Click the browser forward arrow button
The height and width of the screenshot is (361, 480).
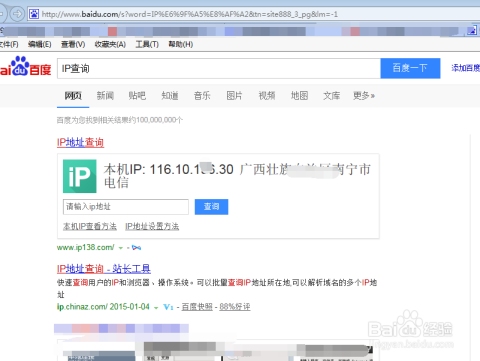(x=17, y=14)
